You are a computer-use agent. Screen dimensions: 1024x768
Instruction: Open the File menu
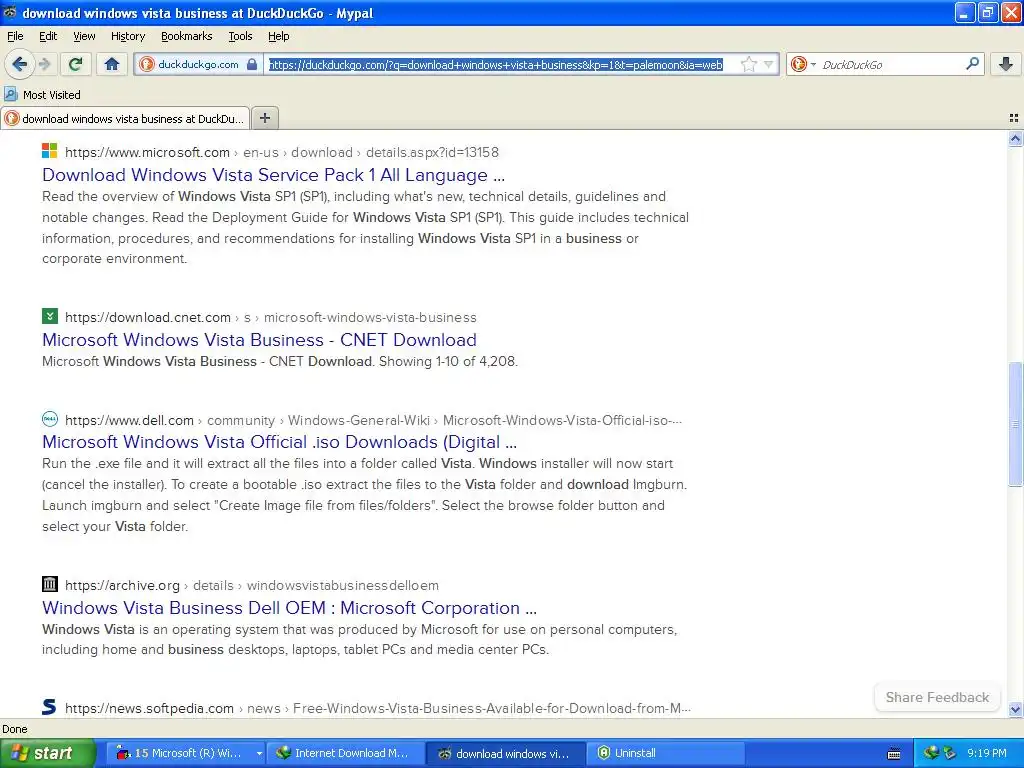click(15, 36)
